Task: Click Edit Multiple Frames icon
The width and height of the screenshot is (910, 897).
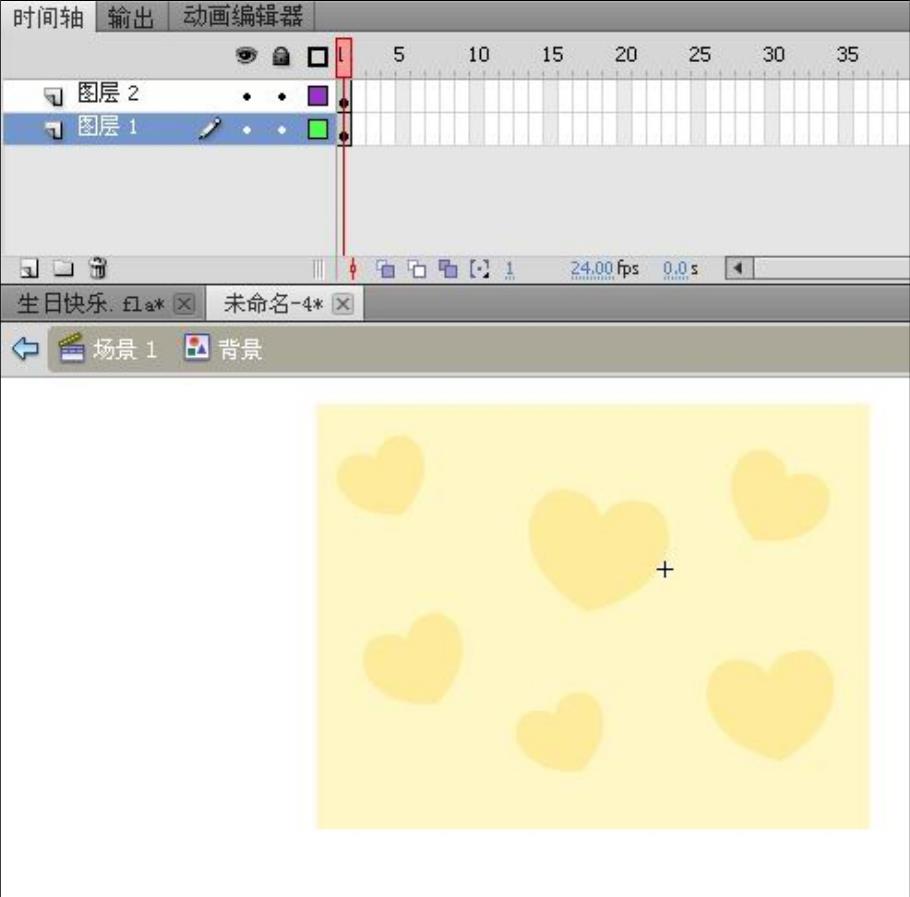Action: click(x=449, y=269)
